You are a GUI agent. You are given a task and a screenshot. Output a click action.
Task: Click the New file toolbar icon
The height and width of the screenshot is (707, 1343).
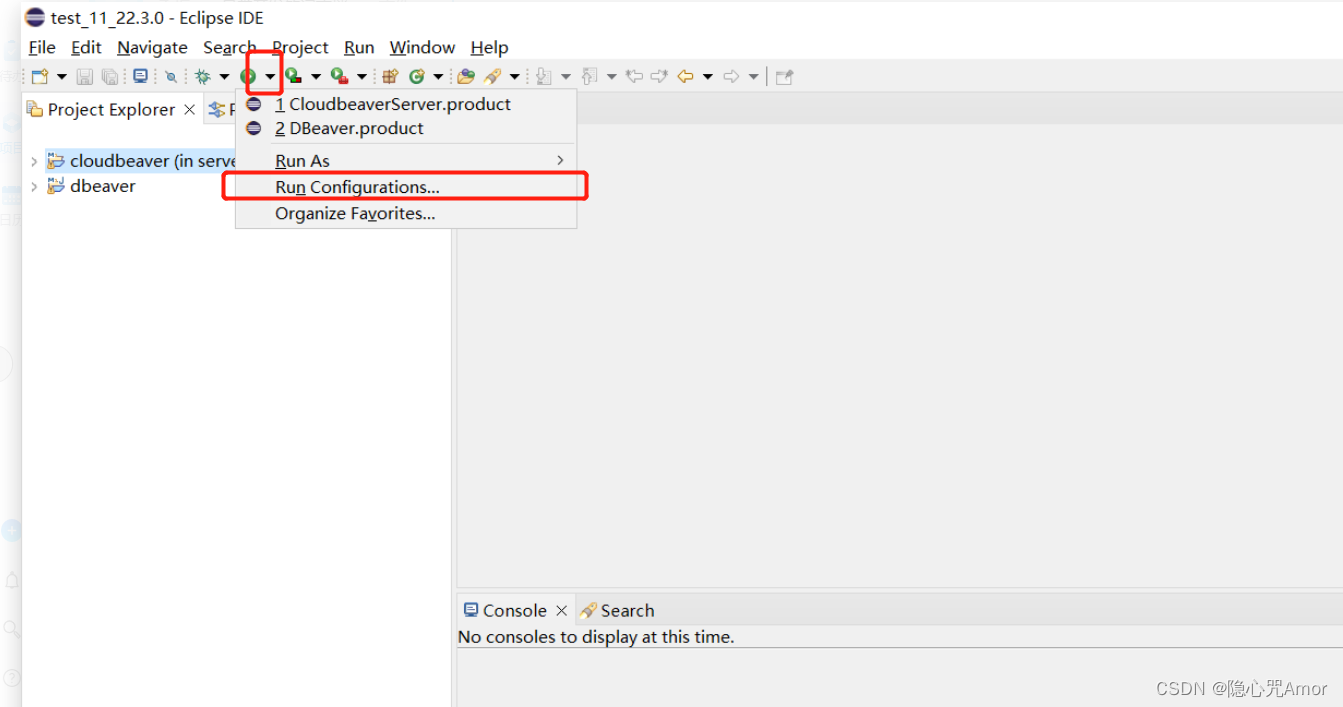[40, 76]
